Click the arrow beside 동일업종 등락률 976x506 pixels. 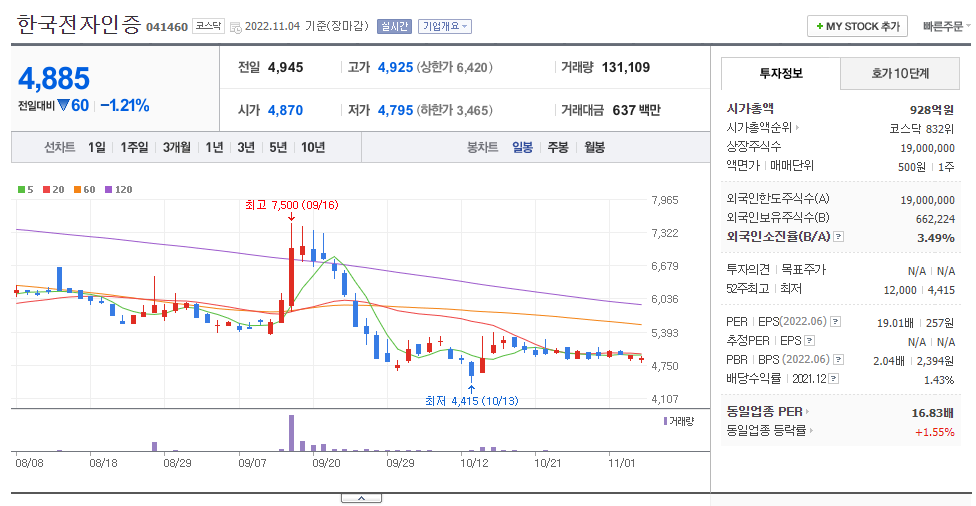tap(811, 430)
